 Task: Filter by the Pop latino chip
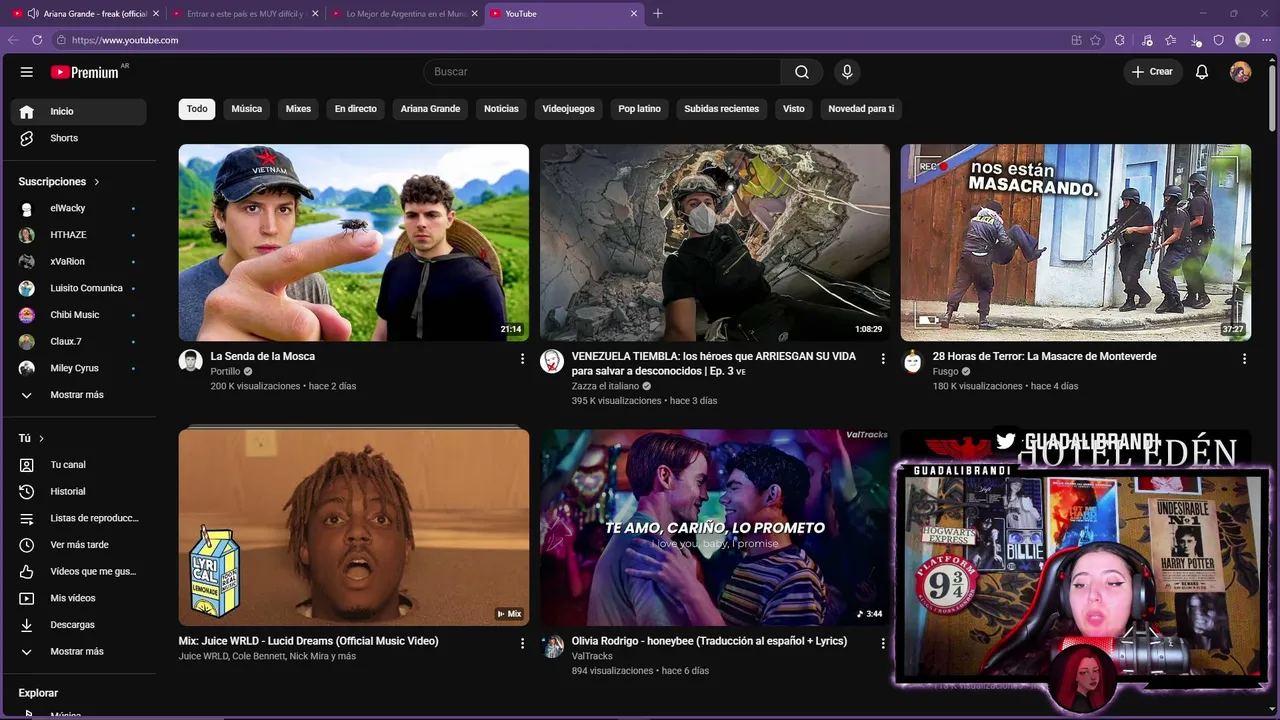pos(639,109)
